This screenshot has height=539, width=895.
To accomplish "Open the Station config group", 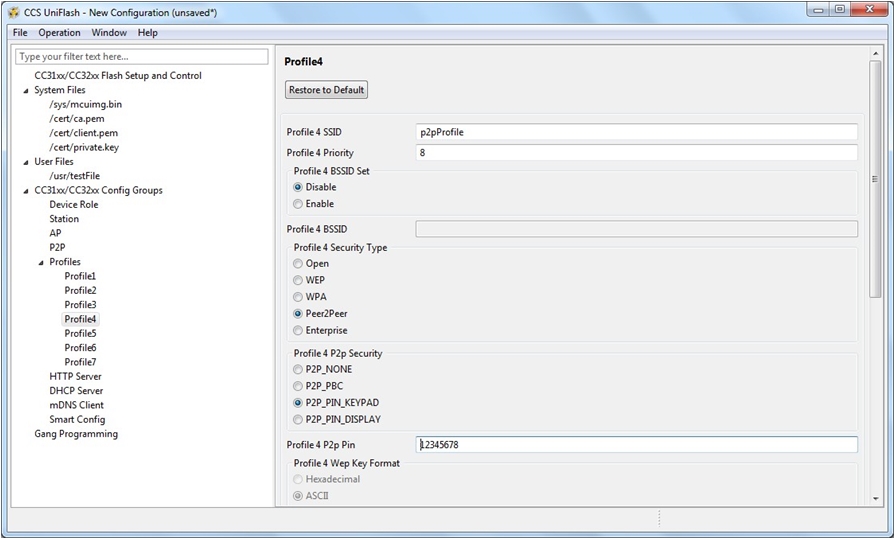I will pos(64,219).
